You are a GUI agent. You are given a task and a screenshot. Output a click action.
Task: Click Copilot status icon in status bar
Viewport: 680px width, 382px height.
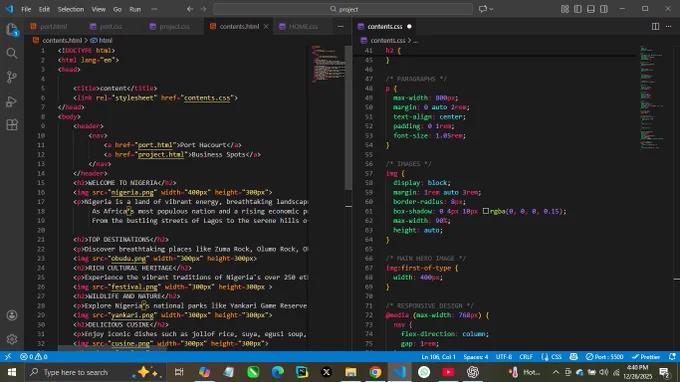573,357
